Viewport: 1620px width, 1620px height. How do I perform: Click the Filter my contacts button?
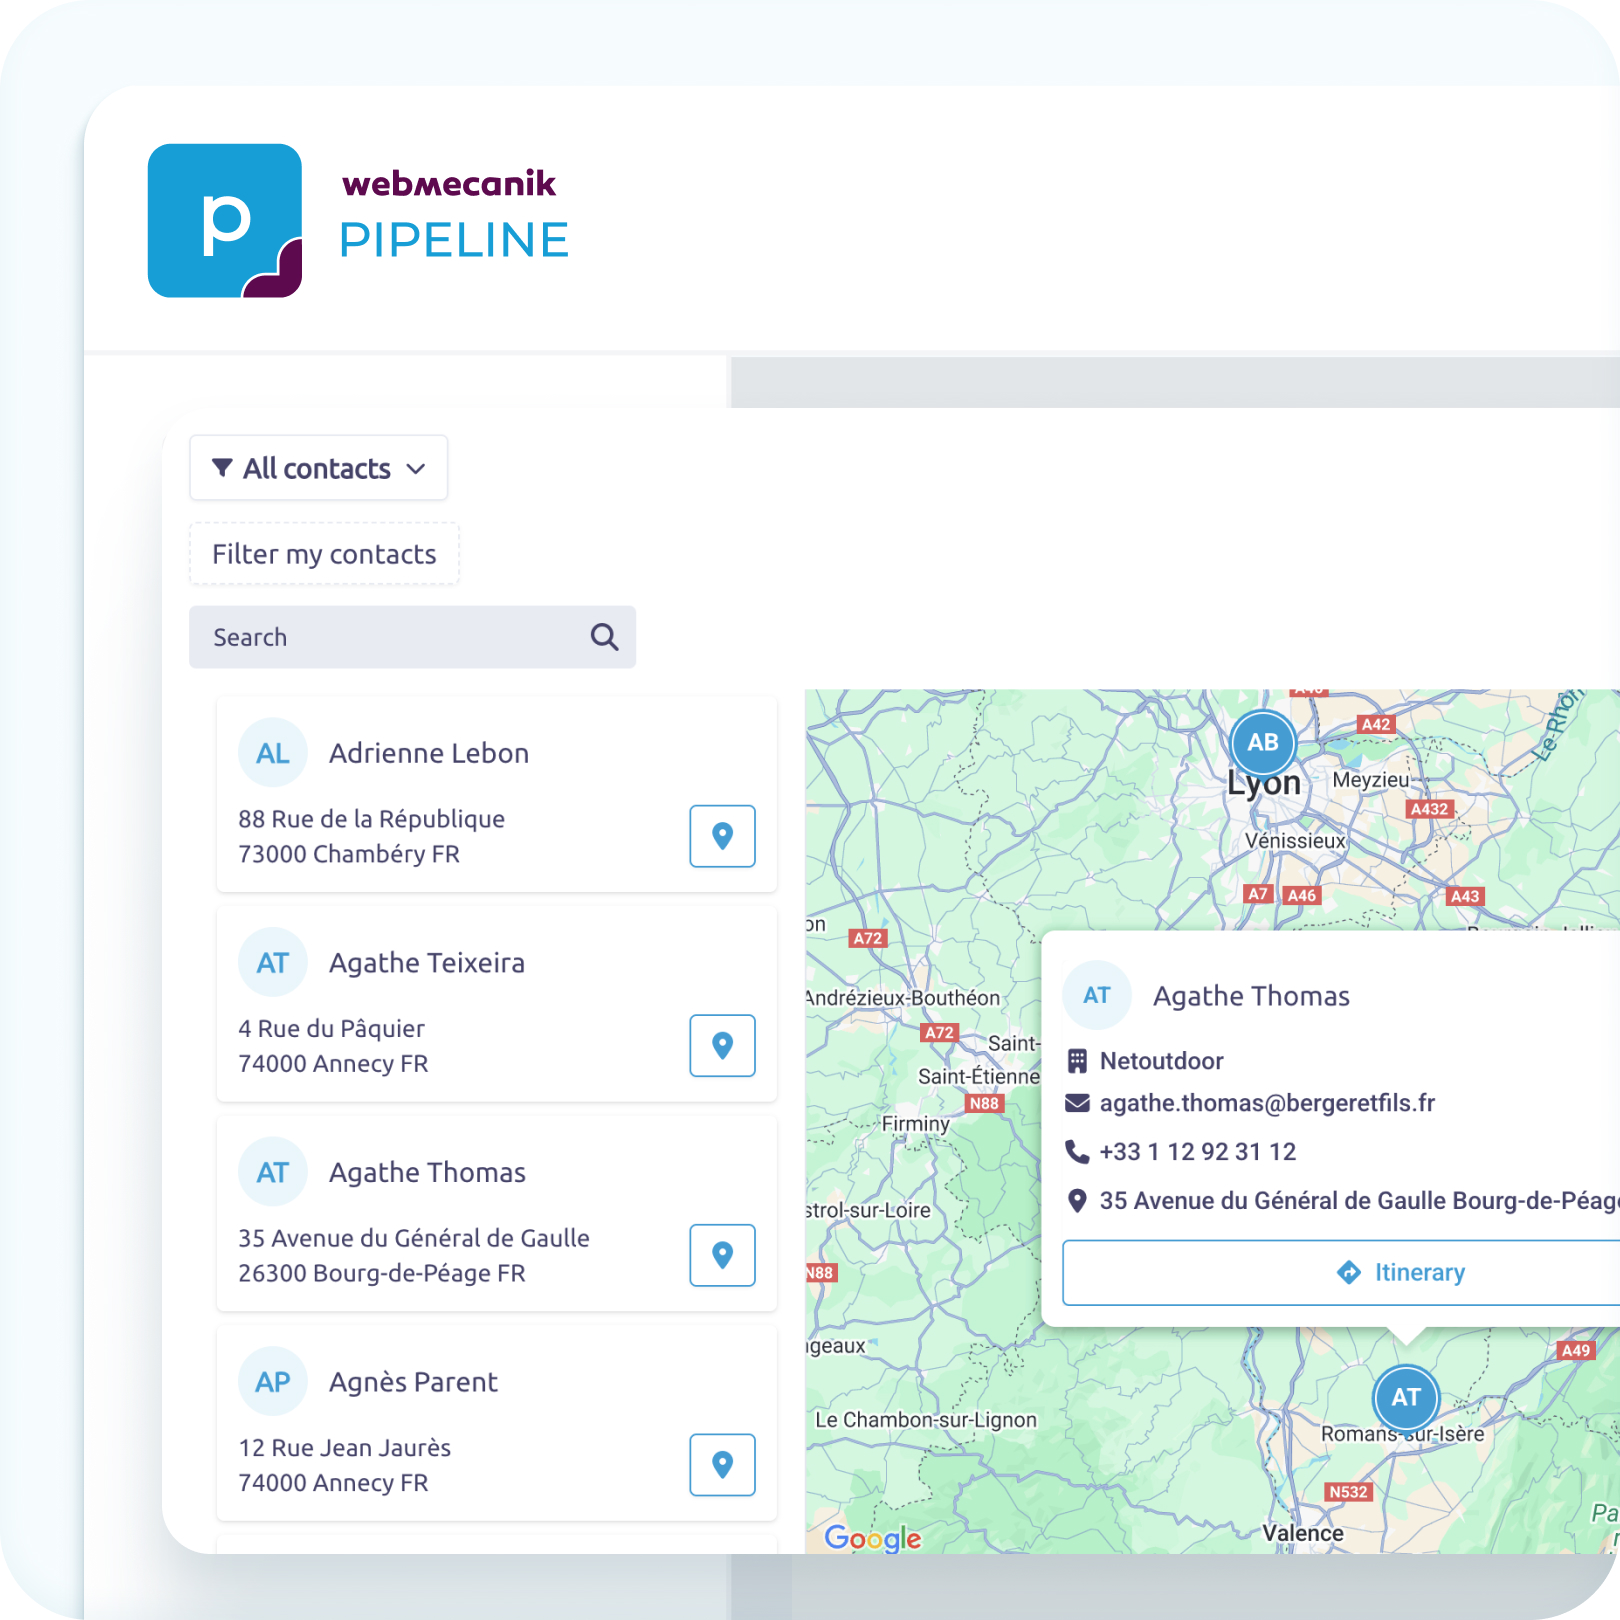[324, 554]
